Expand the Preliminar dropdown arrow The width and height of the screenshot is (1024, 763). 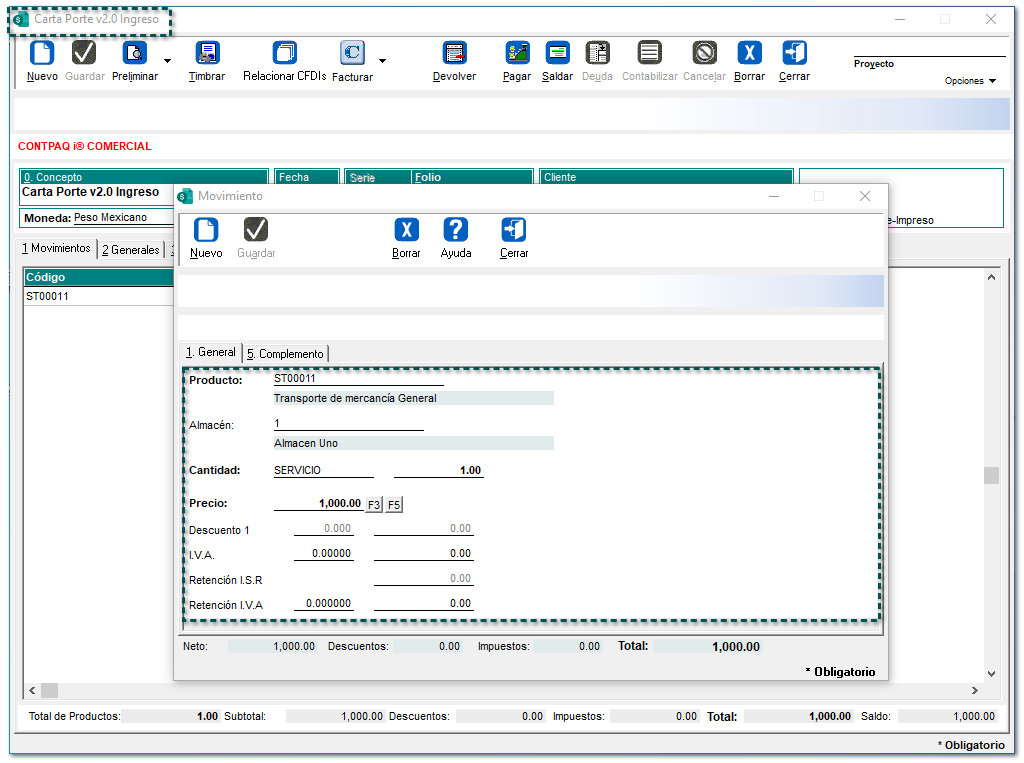(x=167, y=61)
